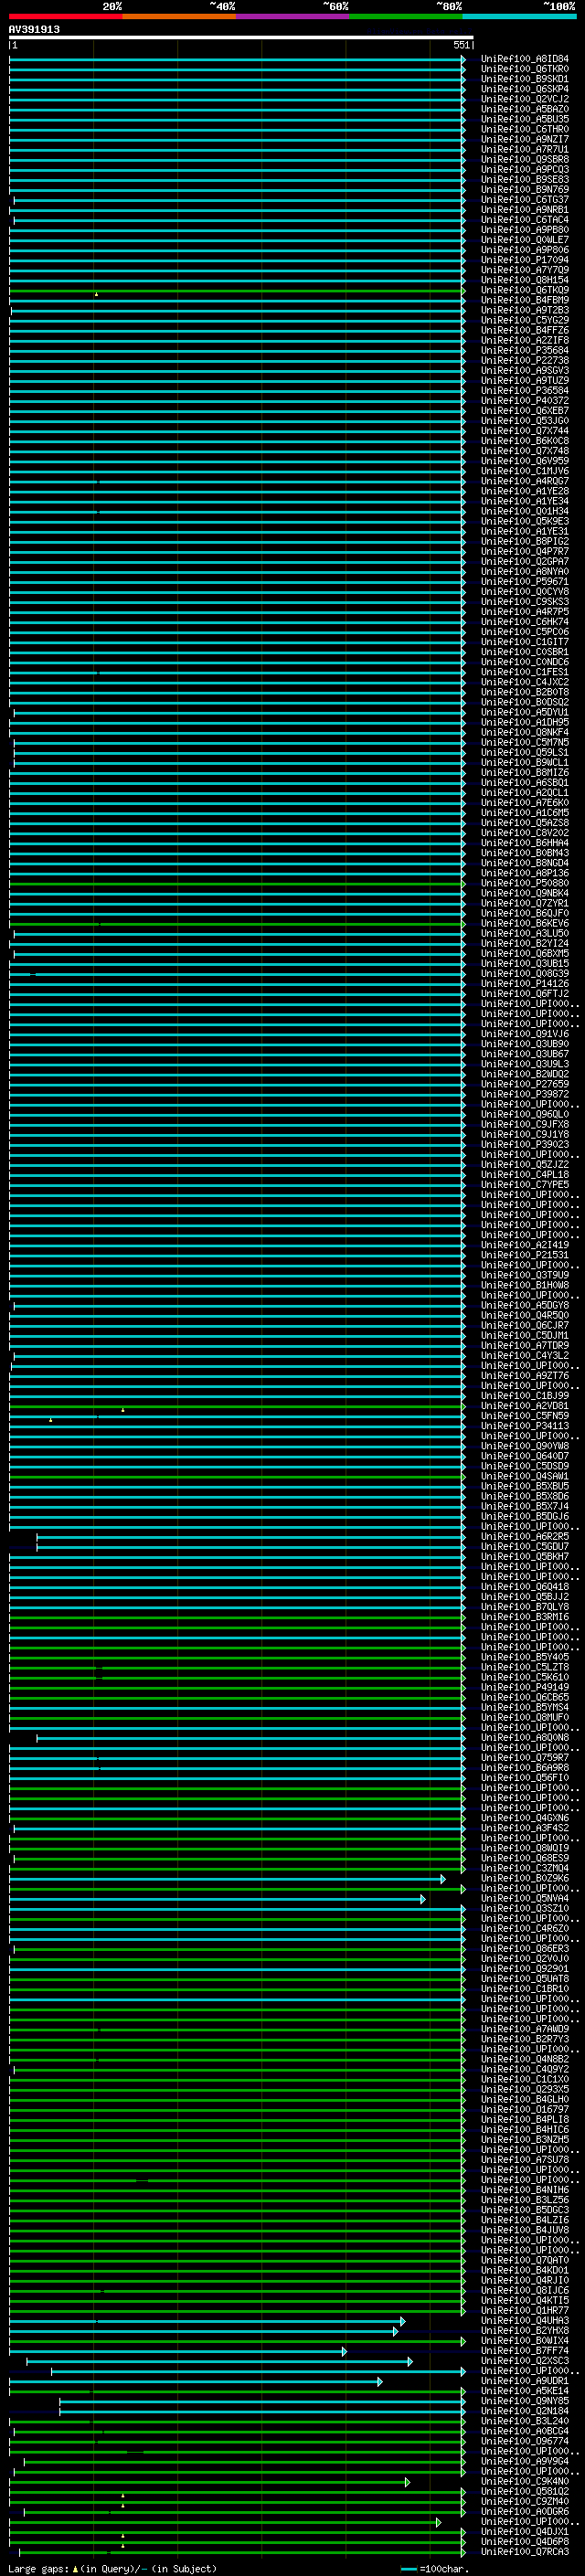Click hit UniRef100_B5DGC3

pyautogui.click(x=524, y=2209)
